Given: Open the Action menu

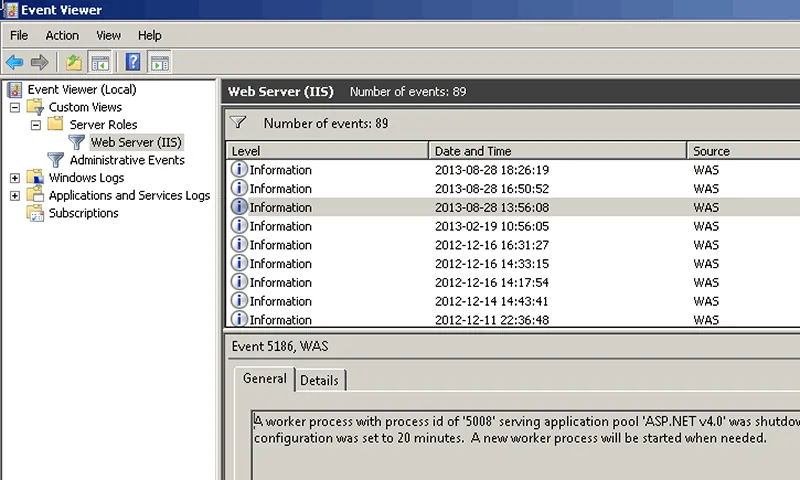Looking at the screenshot, I should pyautogui.click(x=62, y=35).
